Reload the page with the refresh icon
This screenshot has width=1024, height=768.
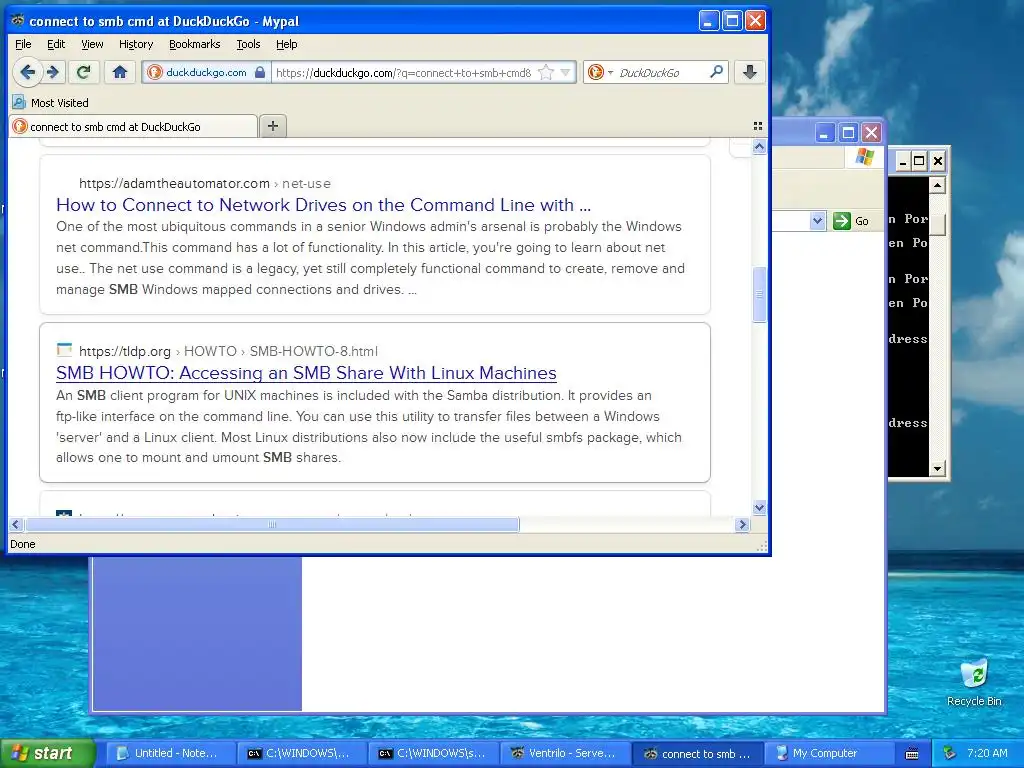(83, 72)
